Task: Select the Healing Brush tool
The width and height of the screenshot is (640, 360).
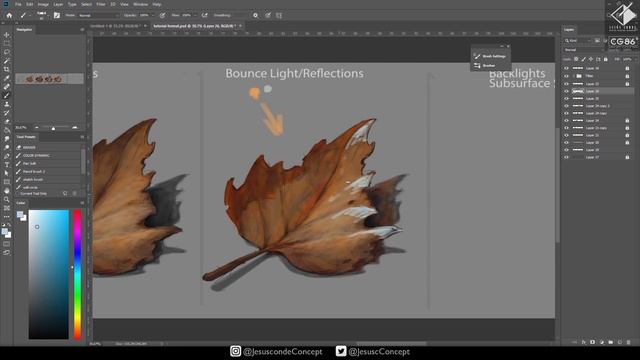Action: (7, 87)
